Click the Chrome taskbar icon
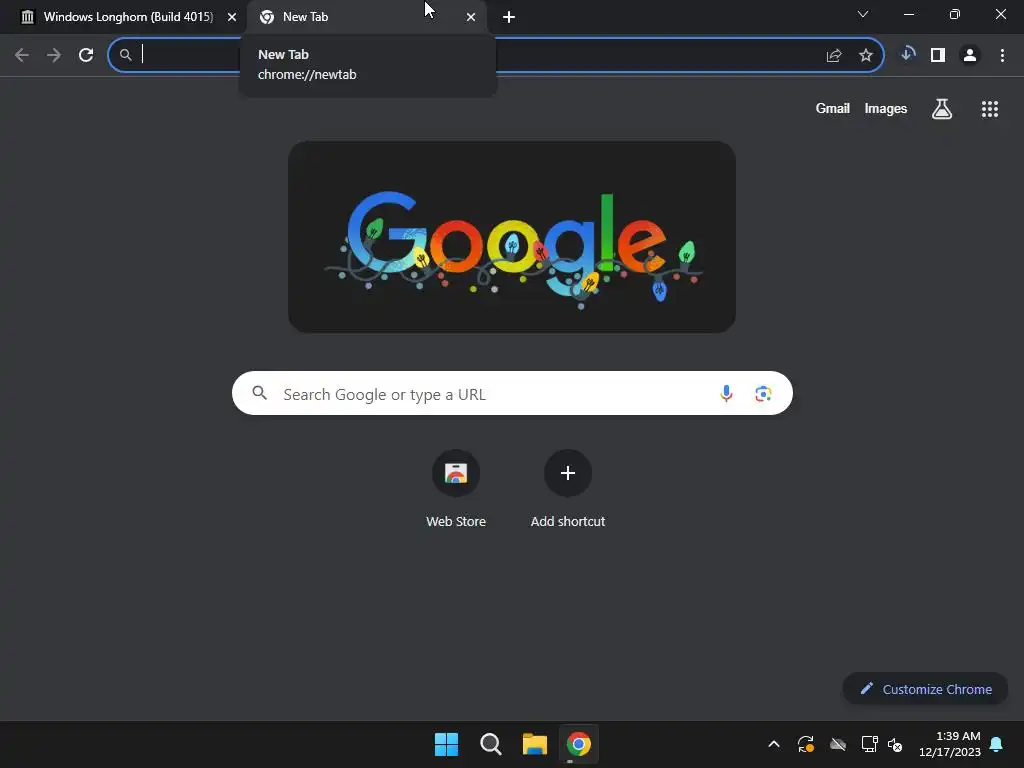This screenshot has height=768, width=1024. point(579,744)
